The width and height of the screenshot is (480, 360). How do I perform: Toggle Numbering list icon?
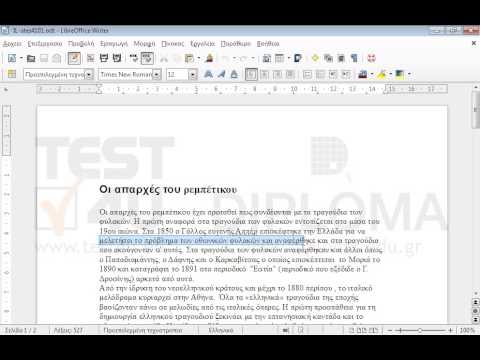coord(307,74)
